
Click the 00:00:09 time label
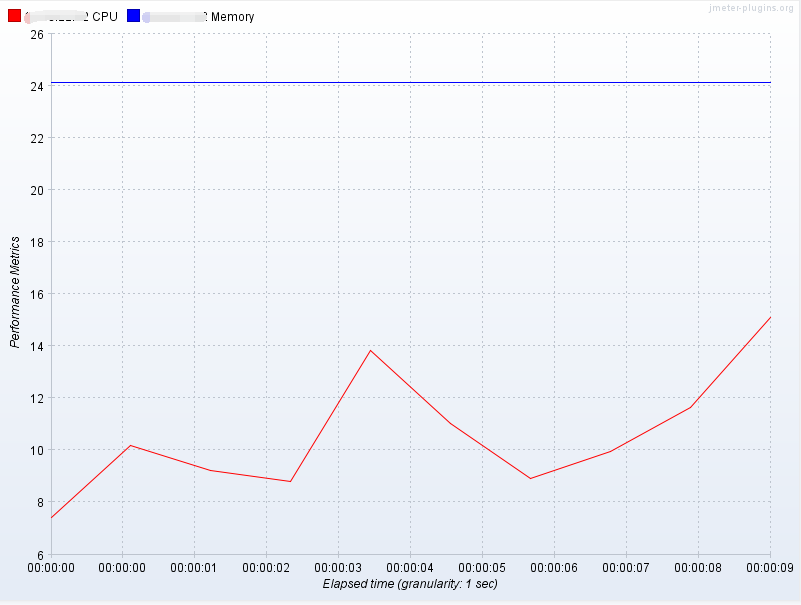pyautogui.click(x=770, y=568)
